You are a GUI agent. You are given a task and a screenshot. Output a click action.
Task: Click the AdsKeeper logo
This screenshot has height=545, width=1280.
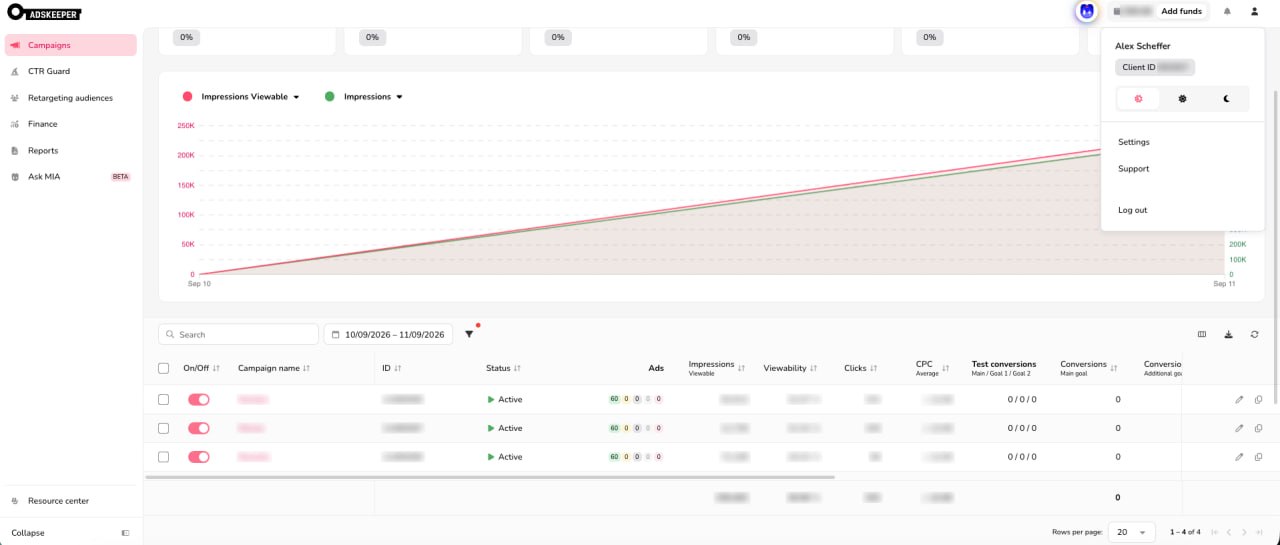[x=44, y=13]
